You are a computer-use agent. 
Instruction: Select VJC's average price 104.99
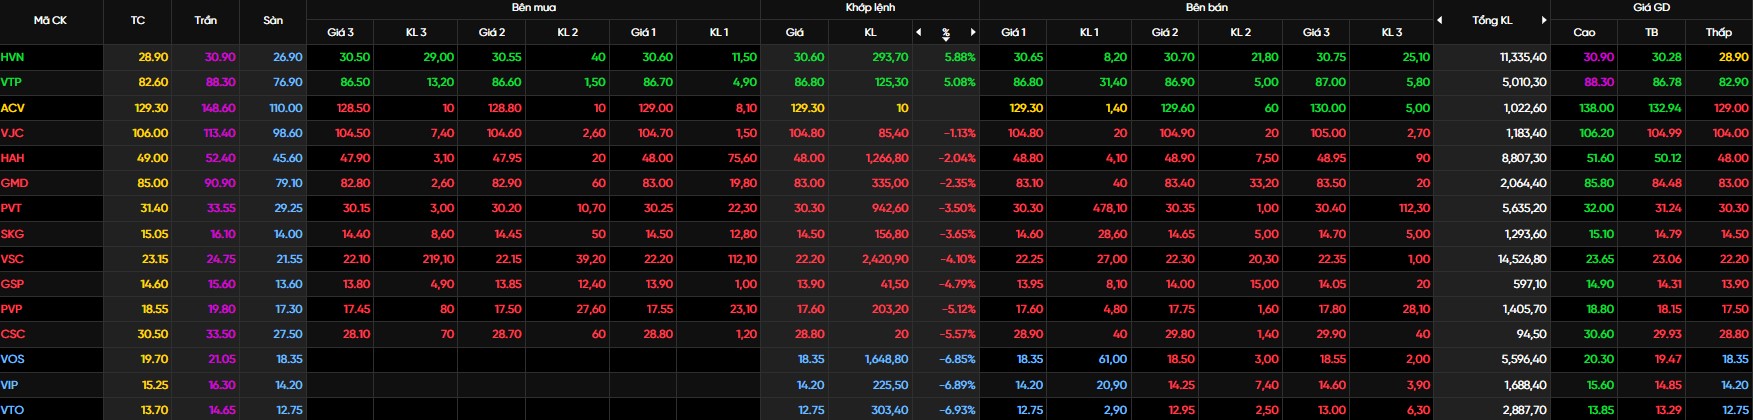pyautogui.click(x=1663, y=133)
